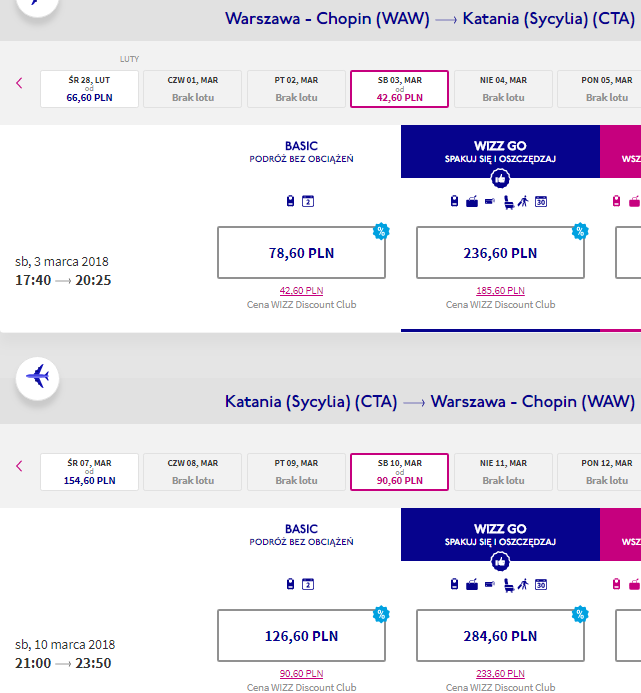The image size is (641, 693).
Task: Open 233,60 PLN Discount Club price link
Action: (500, 673)
